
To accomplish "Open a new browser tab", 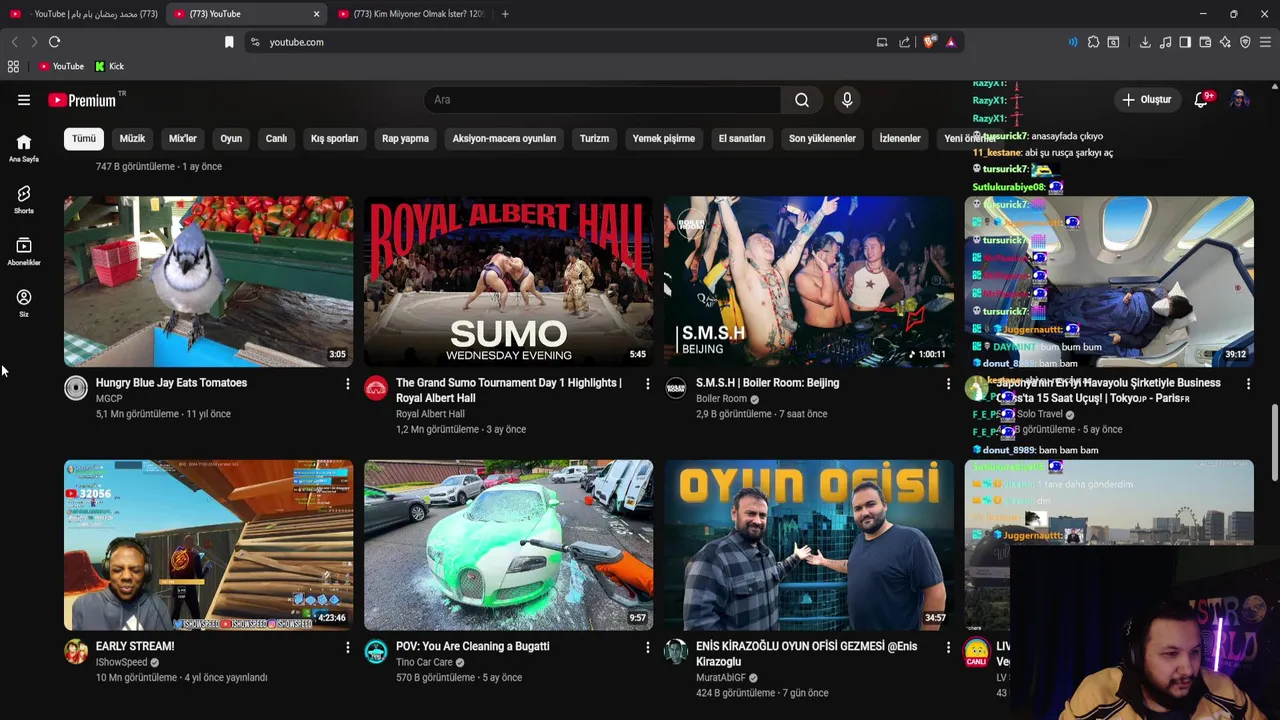I will [x=505, y=14].
